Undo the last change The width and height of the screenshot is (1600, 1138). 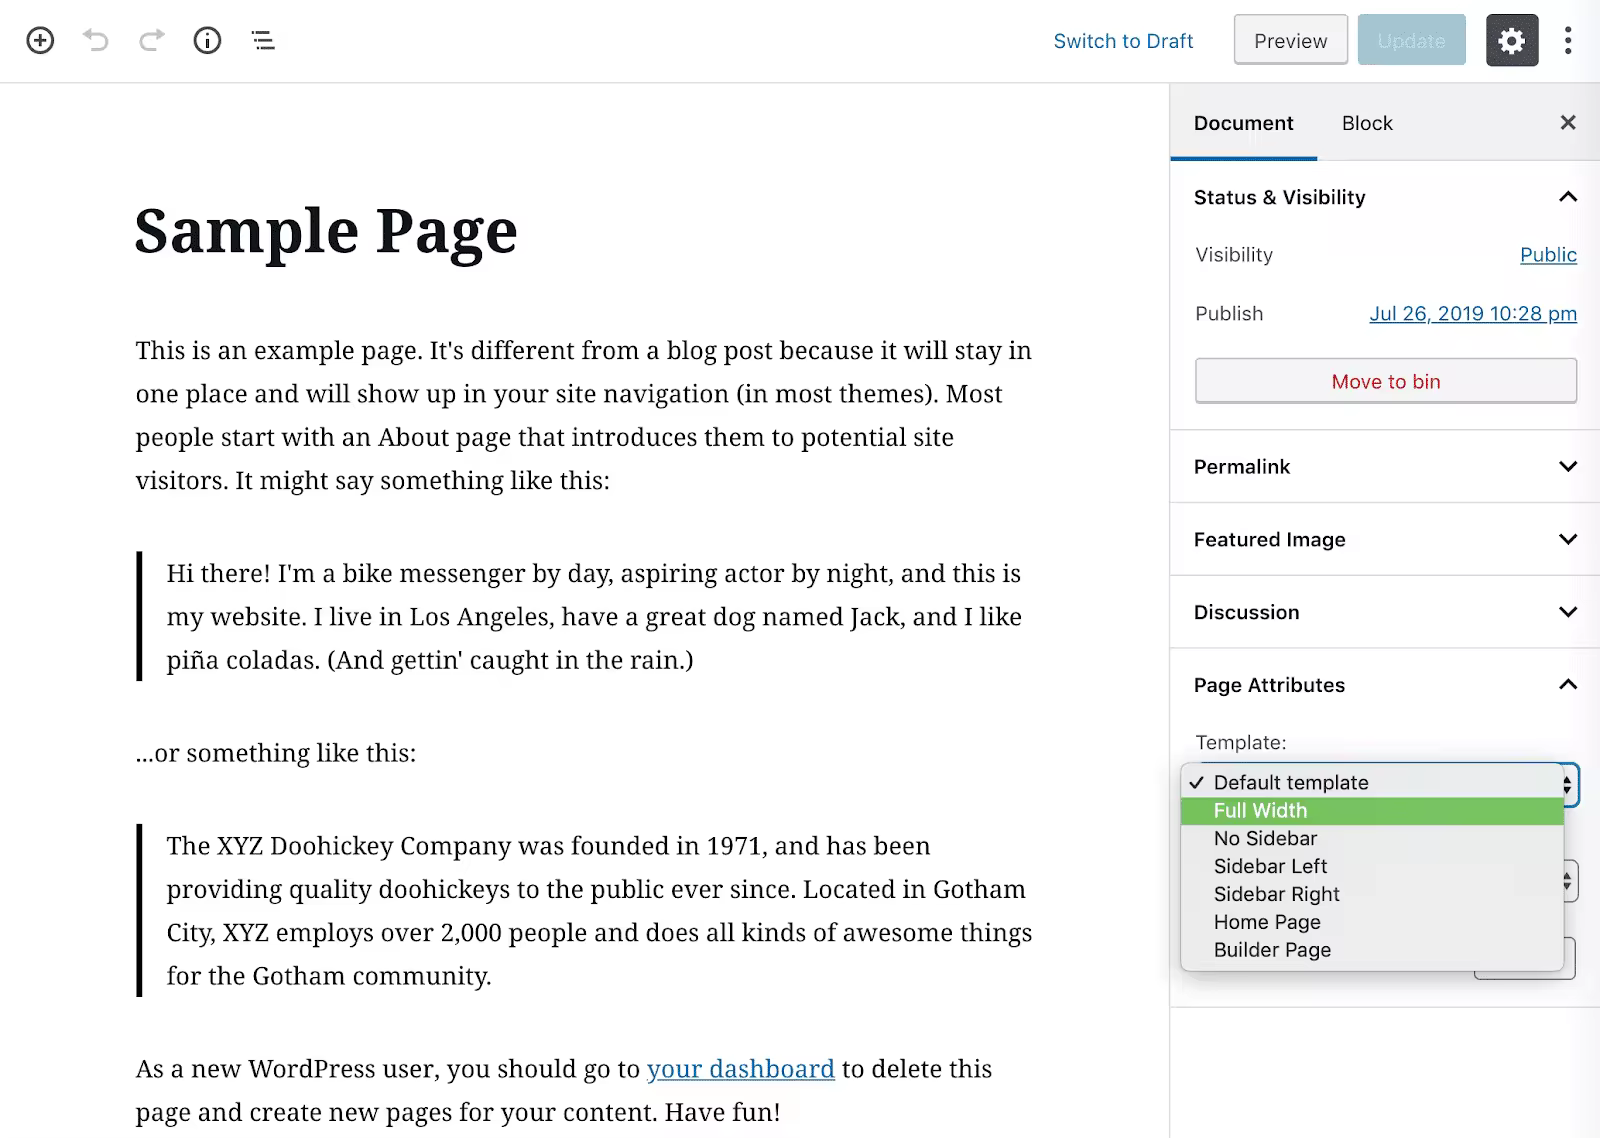point(96,41)
